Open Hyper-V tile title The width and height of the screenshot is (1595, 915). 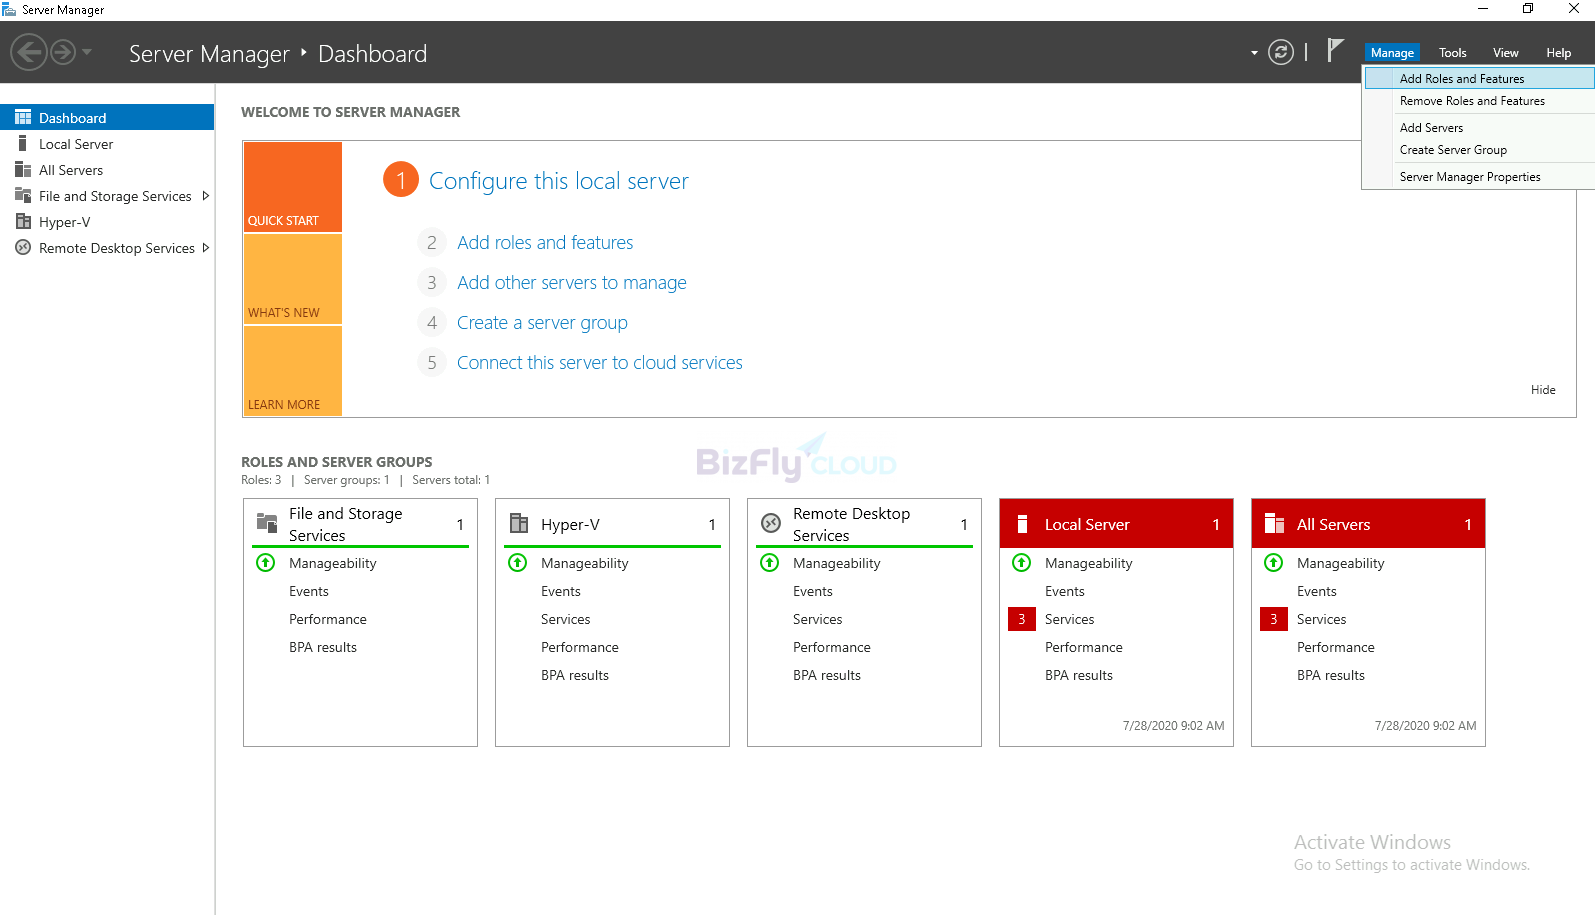pyautogui.click(x=570, y=525)
